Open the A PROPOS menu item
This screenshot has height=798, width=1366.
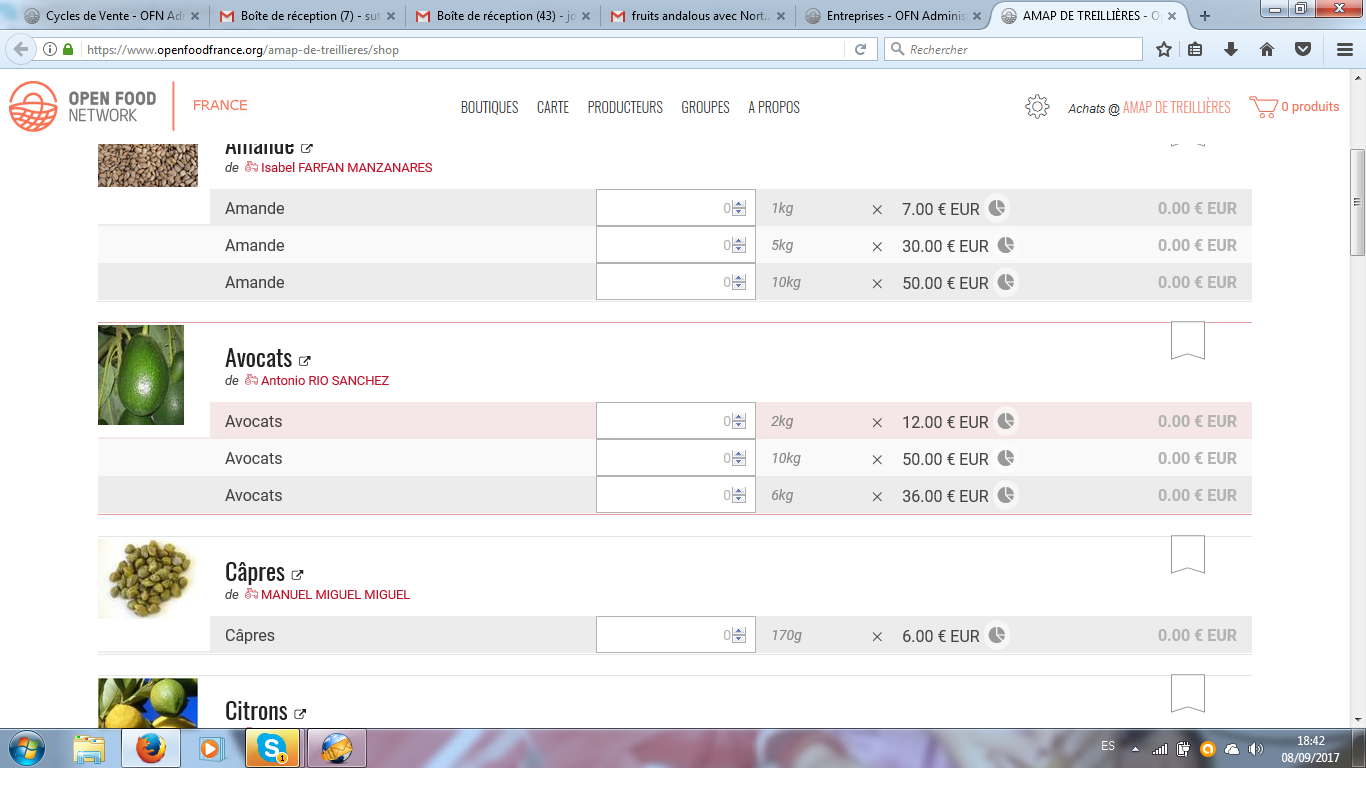(x=774, y=107)
